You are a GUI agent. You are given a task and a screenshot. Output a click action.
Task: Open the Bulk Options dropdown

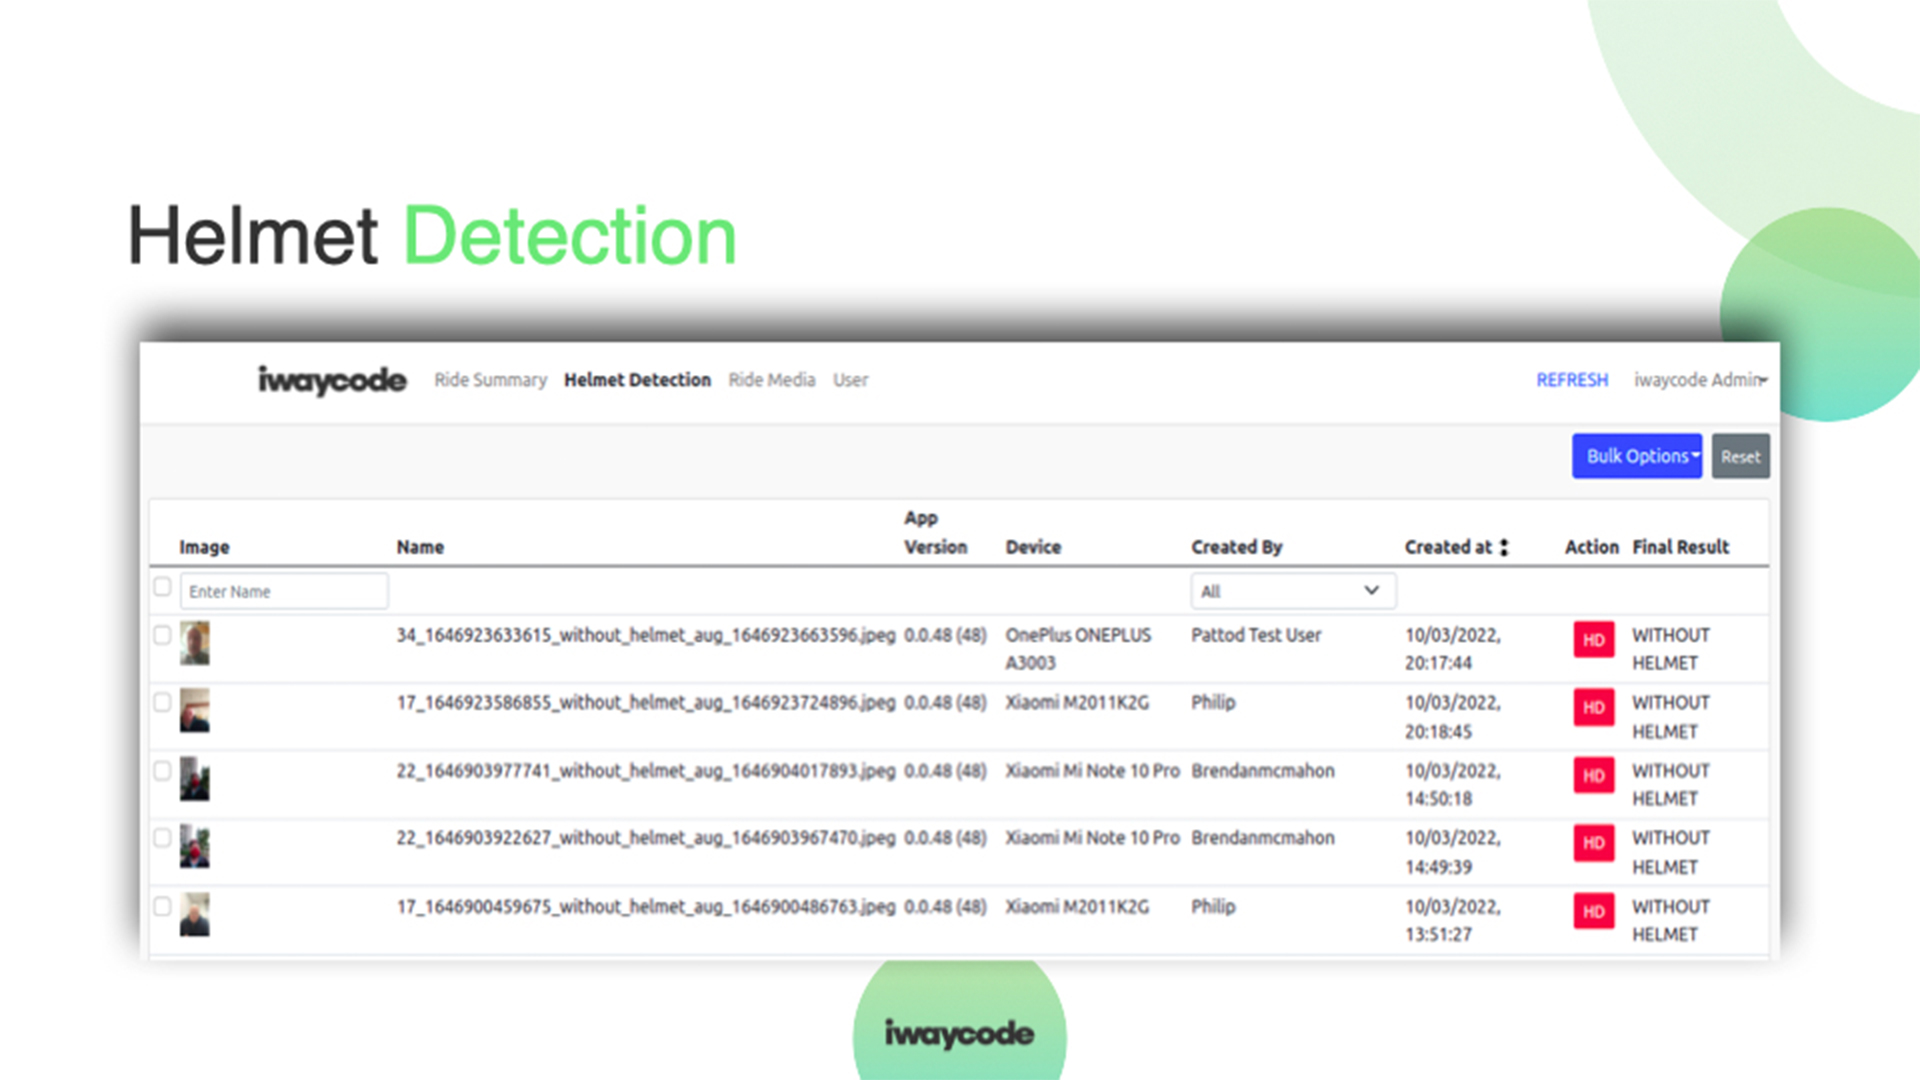pyautogui.click(x=1637, y=456)
